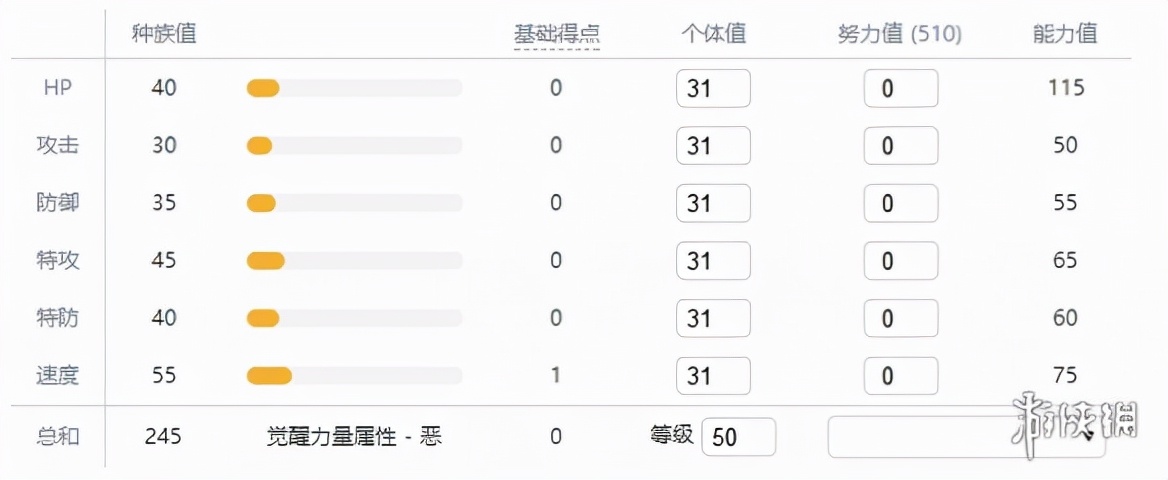Open the dropdown next to the level field

point(967,437)
